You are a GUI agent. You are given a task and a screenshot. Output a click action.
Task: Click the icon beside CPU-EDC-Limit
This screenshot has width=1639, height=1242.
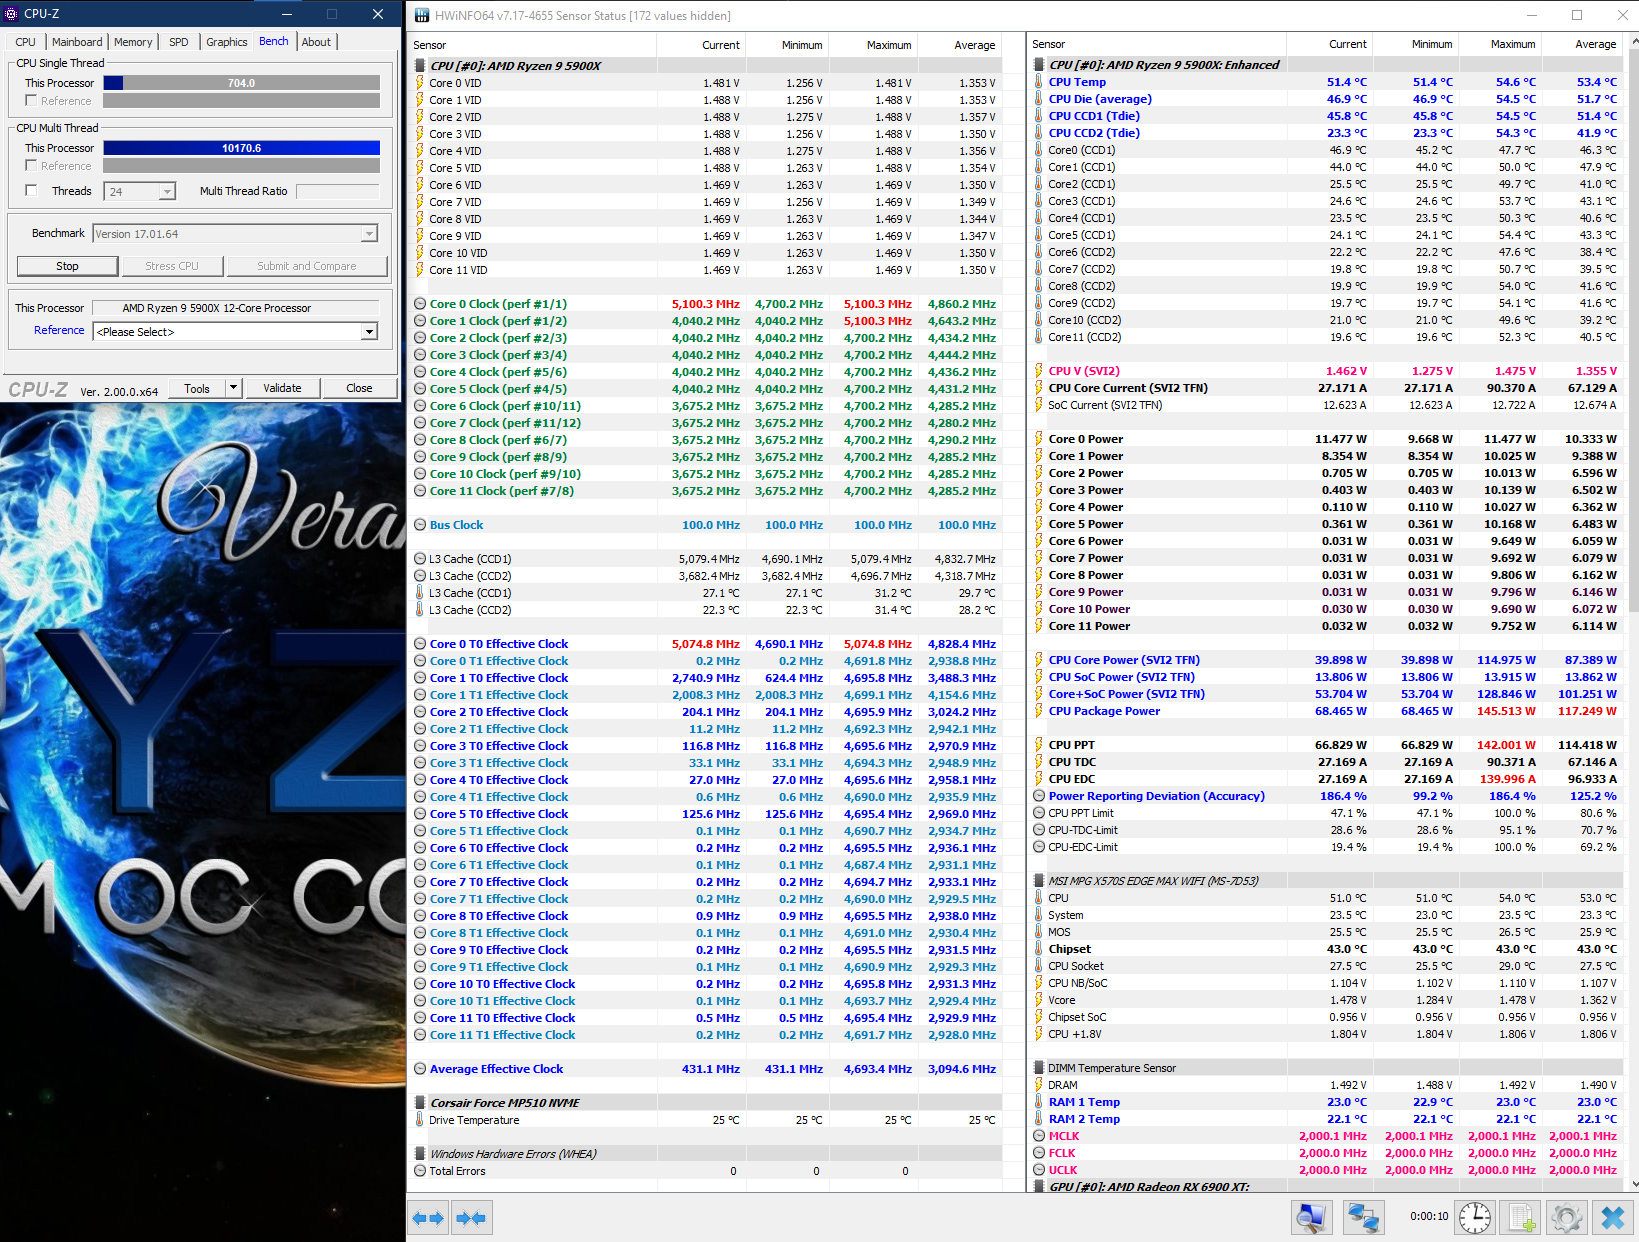(1039, 847)
